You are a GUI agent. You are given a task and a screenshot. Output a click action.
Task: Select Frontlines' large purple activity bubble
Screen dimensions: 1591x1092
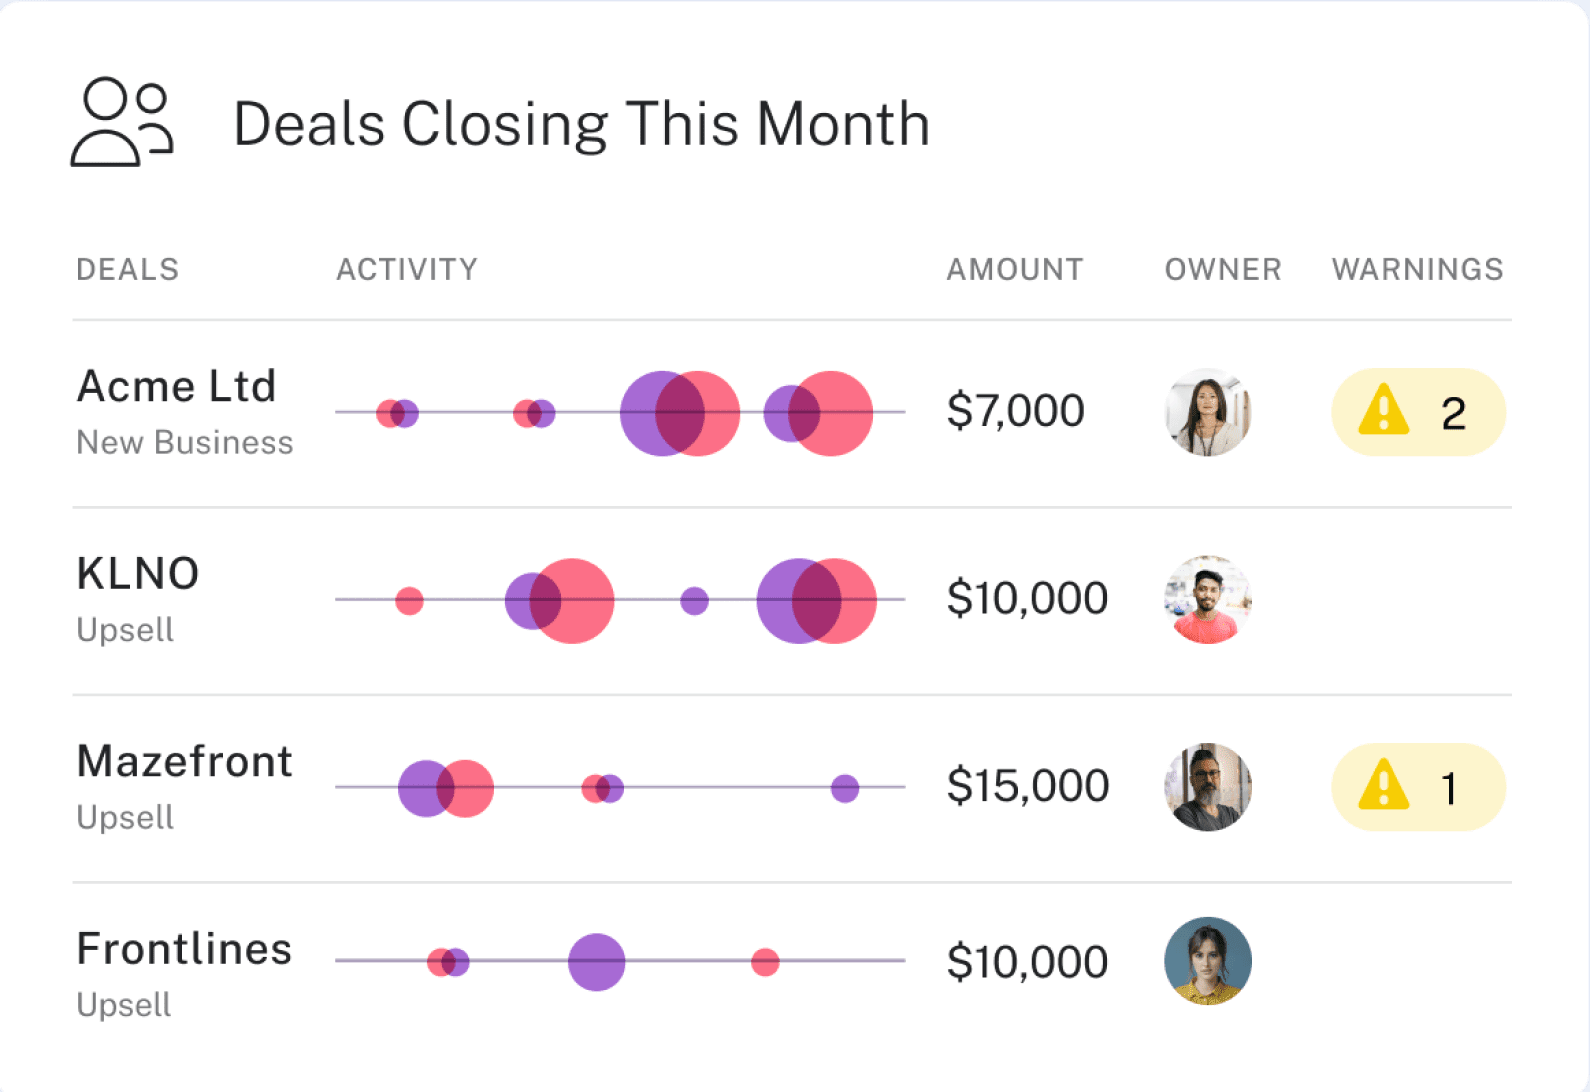pyautogui.click(x=597, y=962)
